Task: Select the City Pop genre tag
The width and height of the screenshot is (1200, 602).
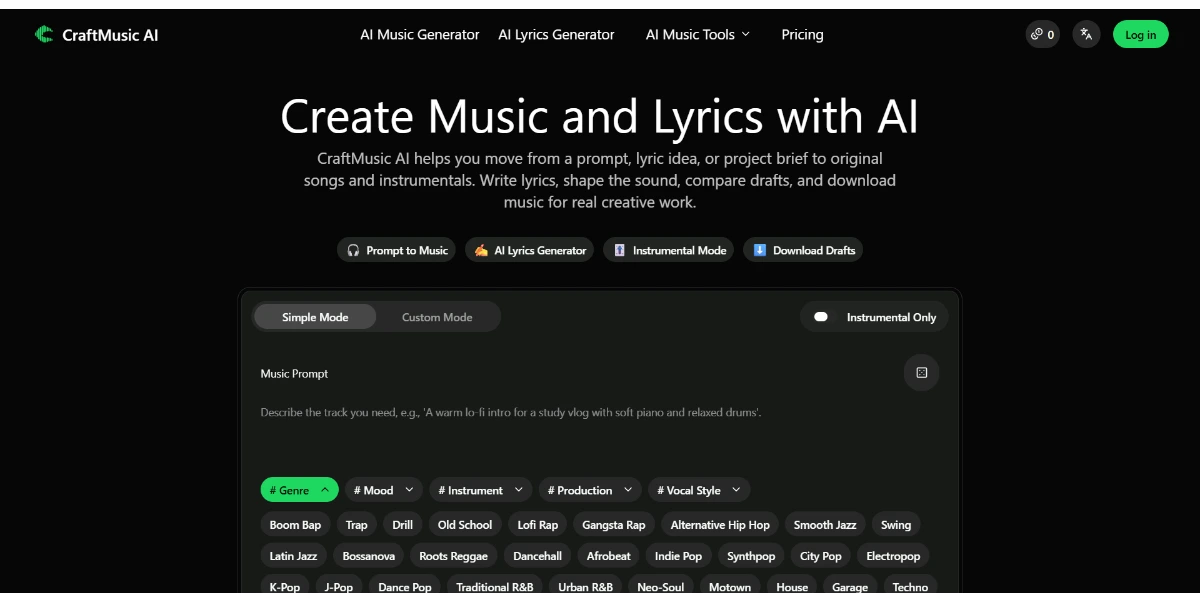Action: [x=821, y=556]
